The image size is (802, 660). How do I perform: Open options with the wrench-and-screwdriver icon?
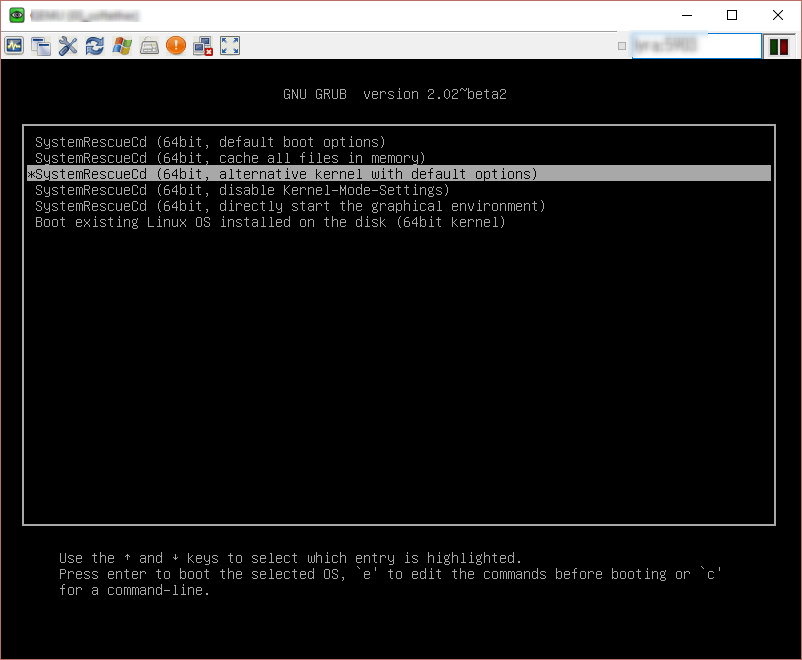68,45
